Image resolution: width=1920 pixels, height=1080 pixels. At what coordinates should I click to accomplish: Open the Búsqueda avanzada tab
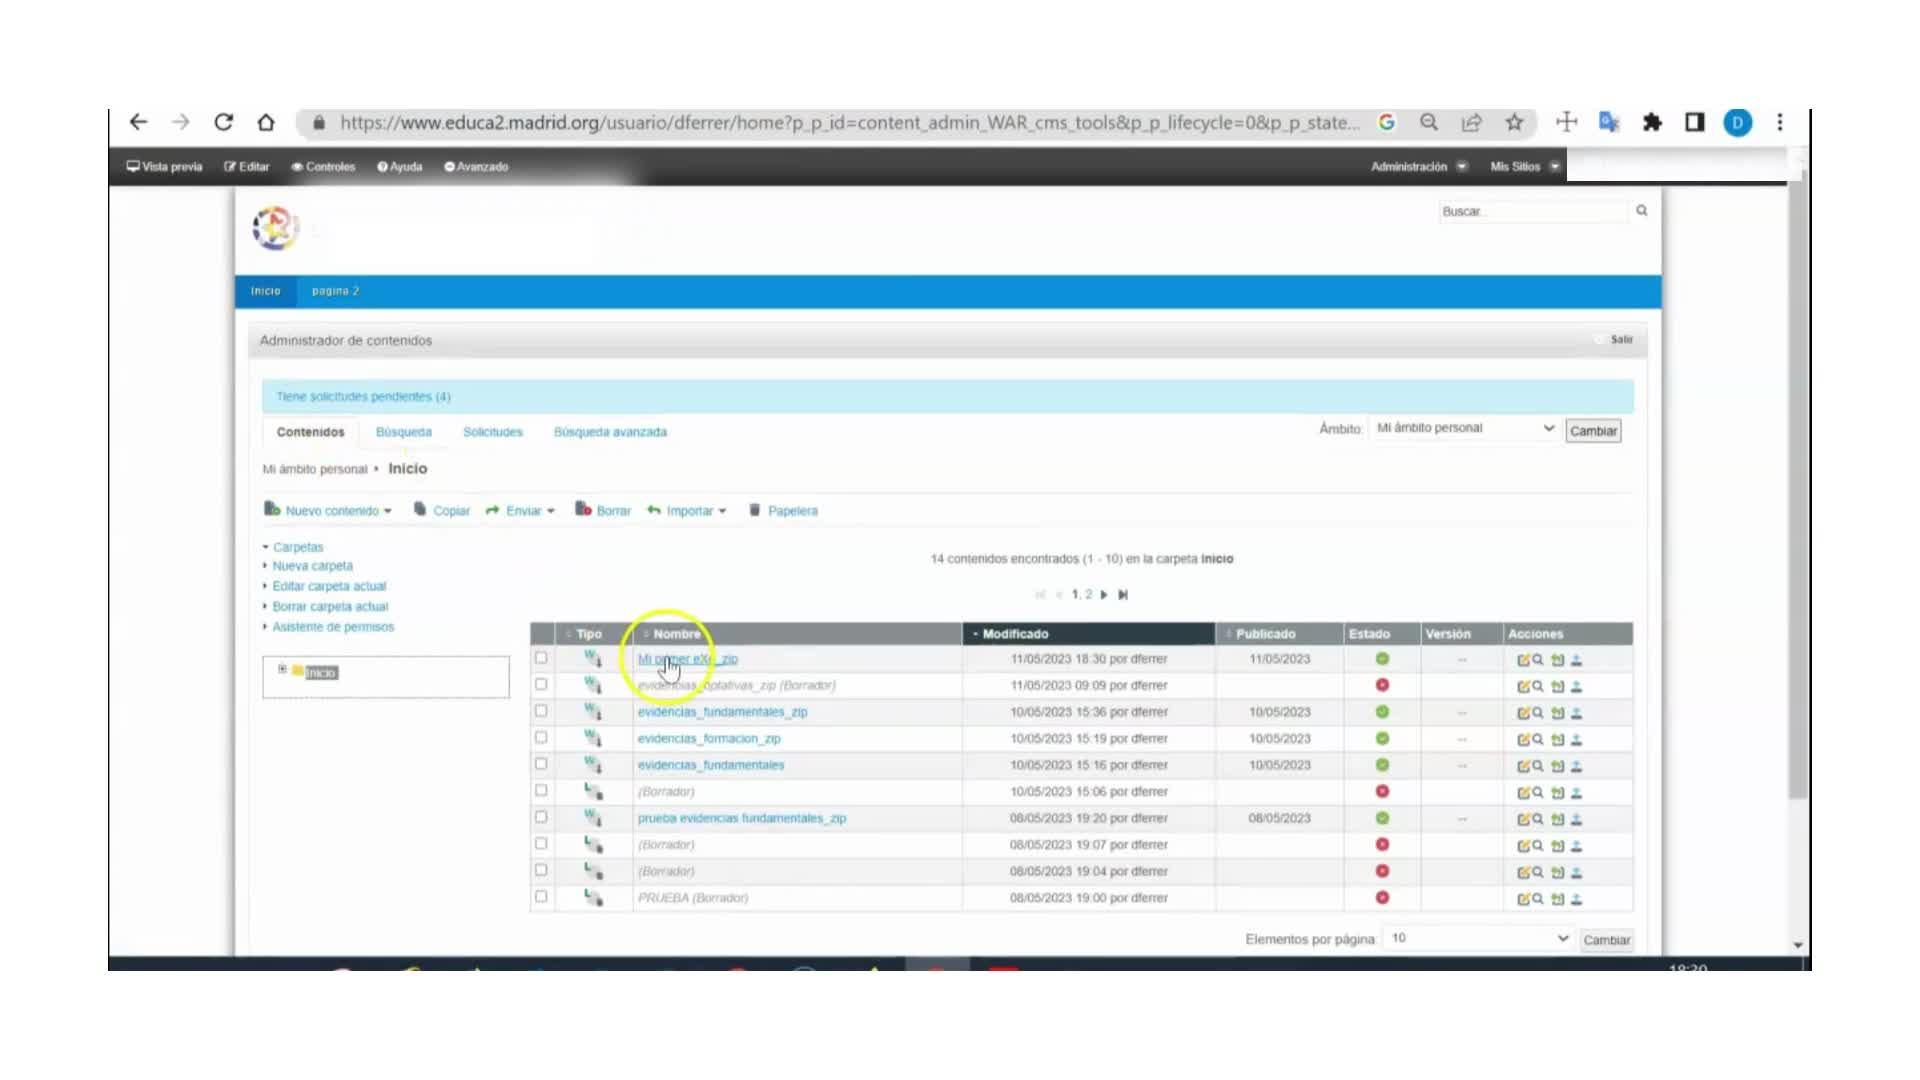[610, 432]
